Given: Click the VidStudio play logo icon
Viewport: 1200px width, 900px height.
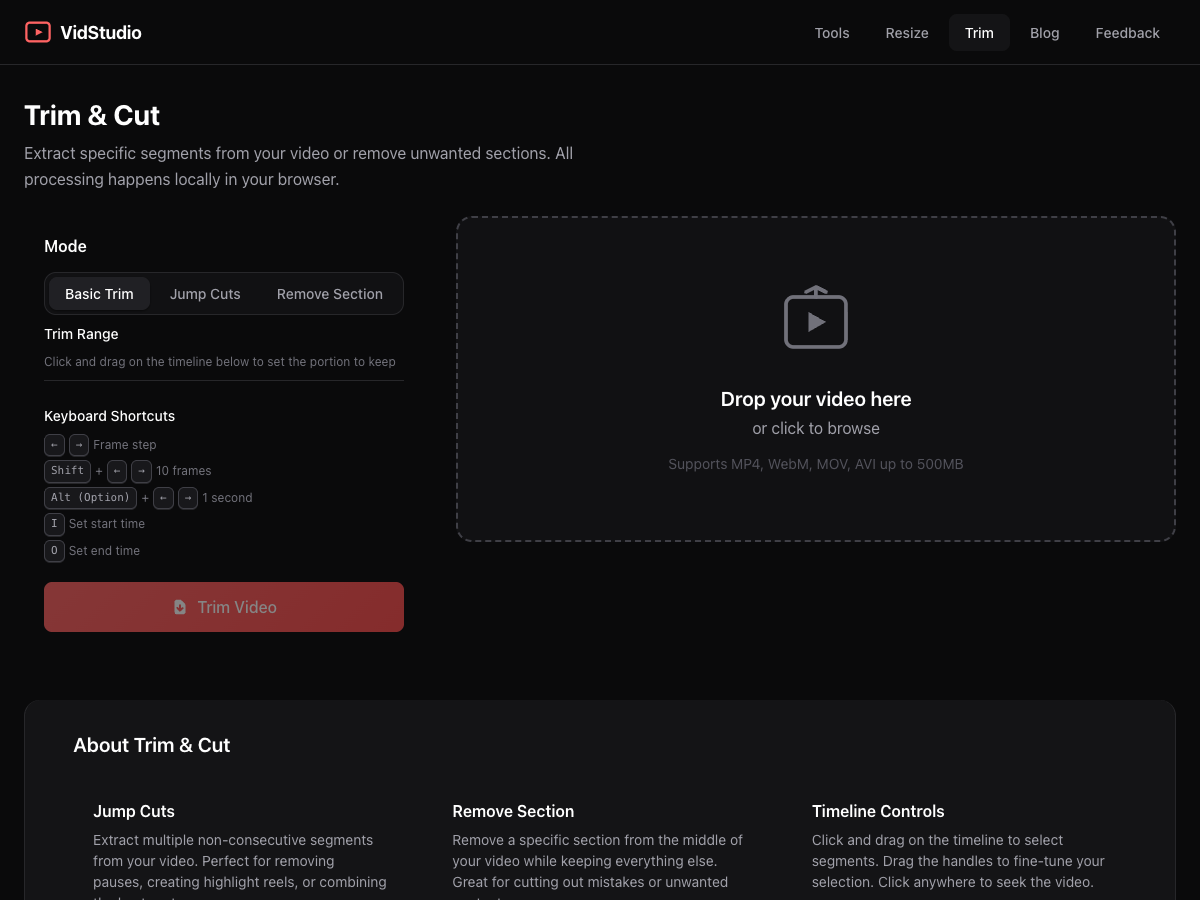Looking at the screenshot, I should [38, 31].
